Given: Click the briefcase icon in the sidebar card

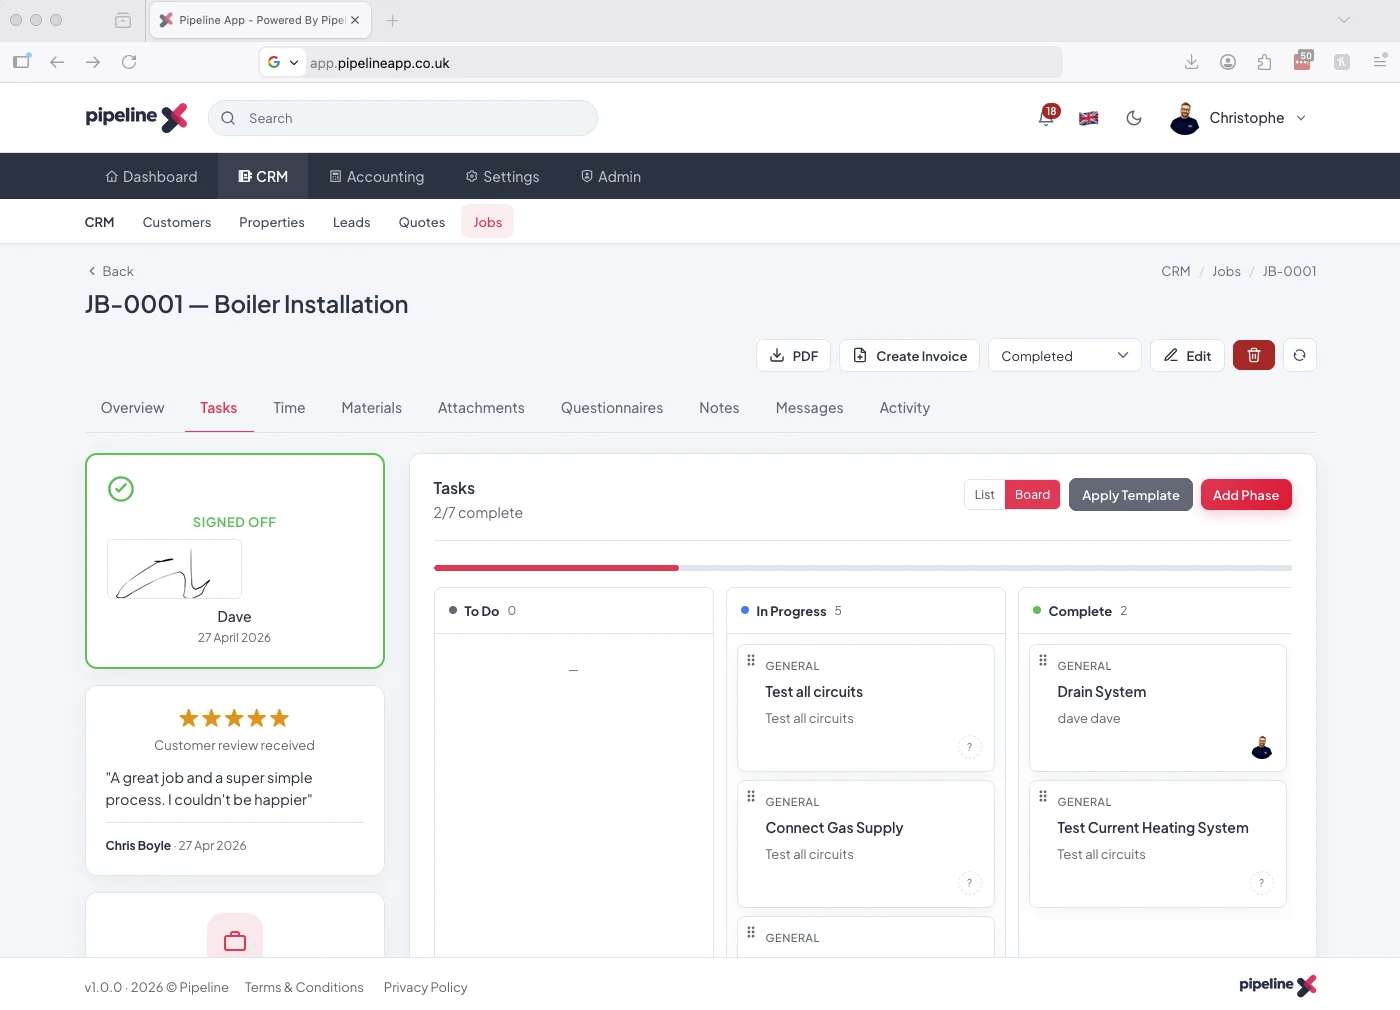Looking at the screenshot, I should (x=235, y=940).
